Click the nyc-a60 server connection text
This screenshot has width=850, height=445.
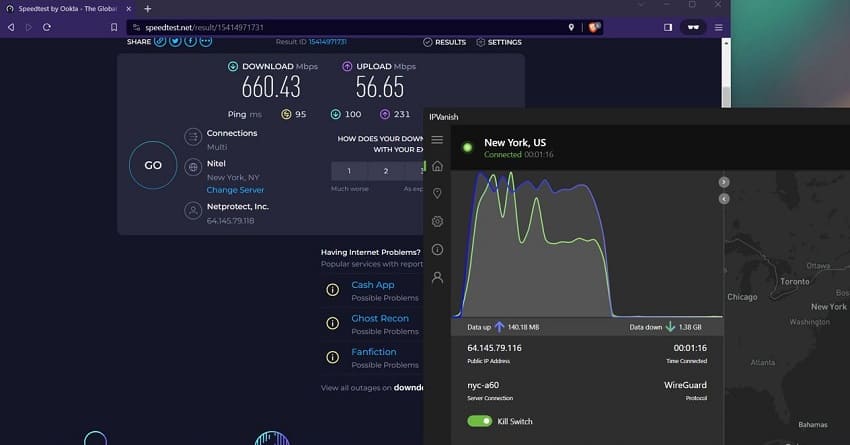(483, 385)
